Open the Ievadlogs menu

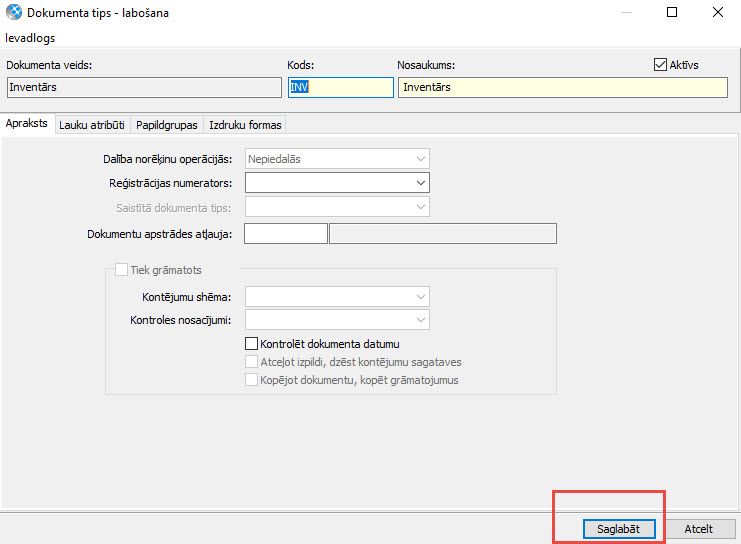30,38
